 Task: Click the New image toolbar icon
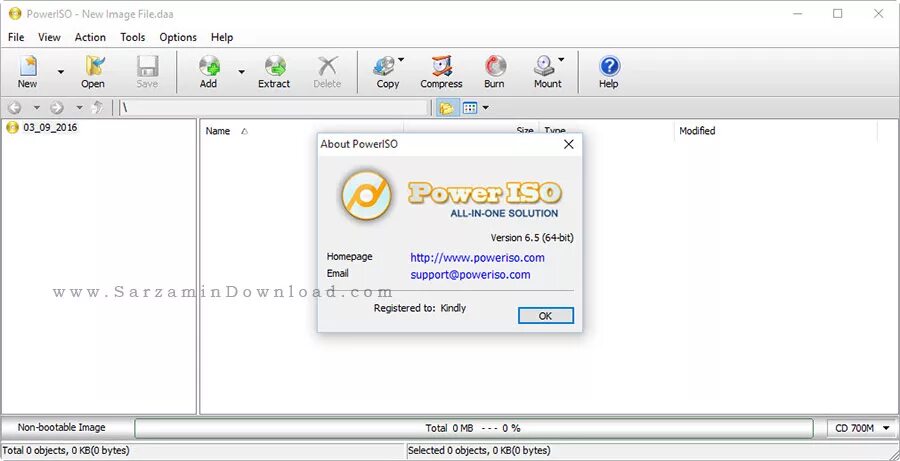pos(27,71)
